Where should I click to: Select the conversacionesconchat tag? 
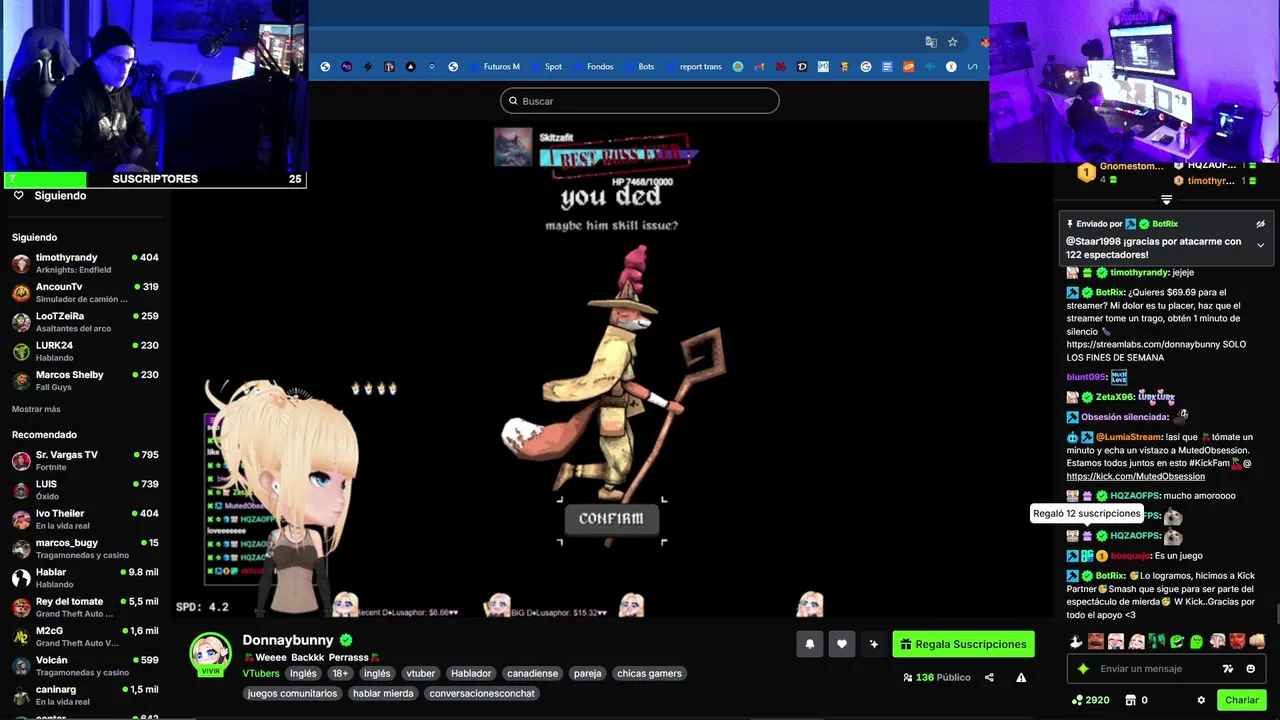[x=482, y=694]
